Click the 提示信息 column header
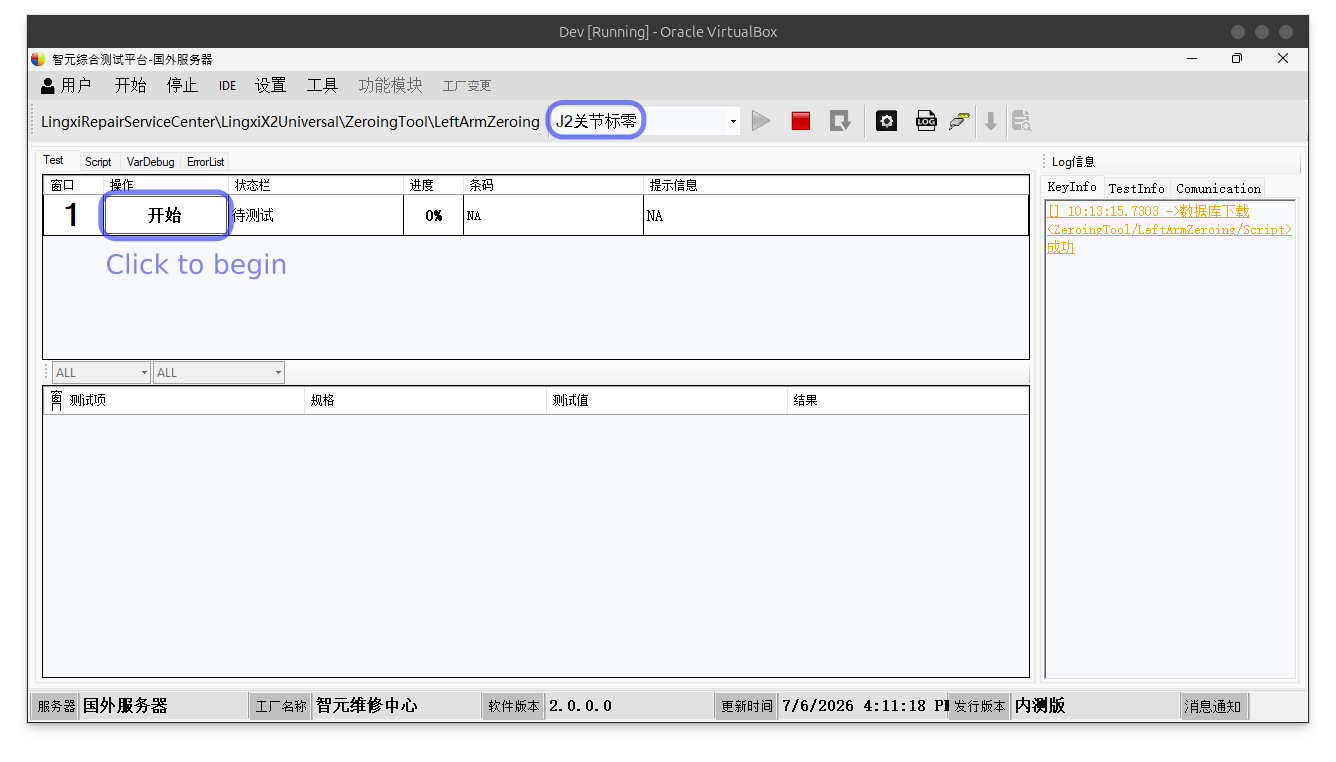This screenshot has width=1336, height=762. [836, 185]
